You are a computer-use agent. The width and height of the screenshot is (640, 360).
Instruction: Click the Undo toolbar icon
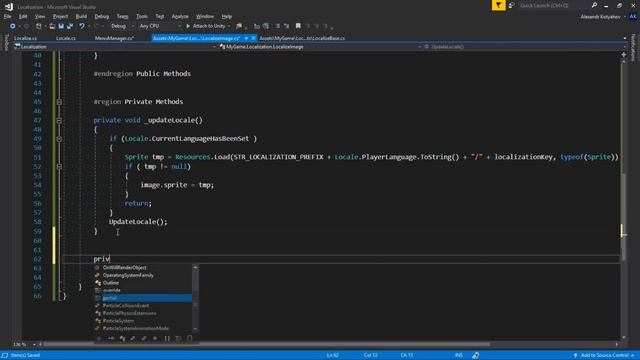(x=82, y=26)
